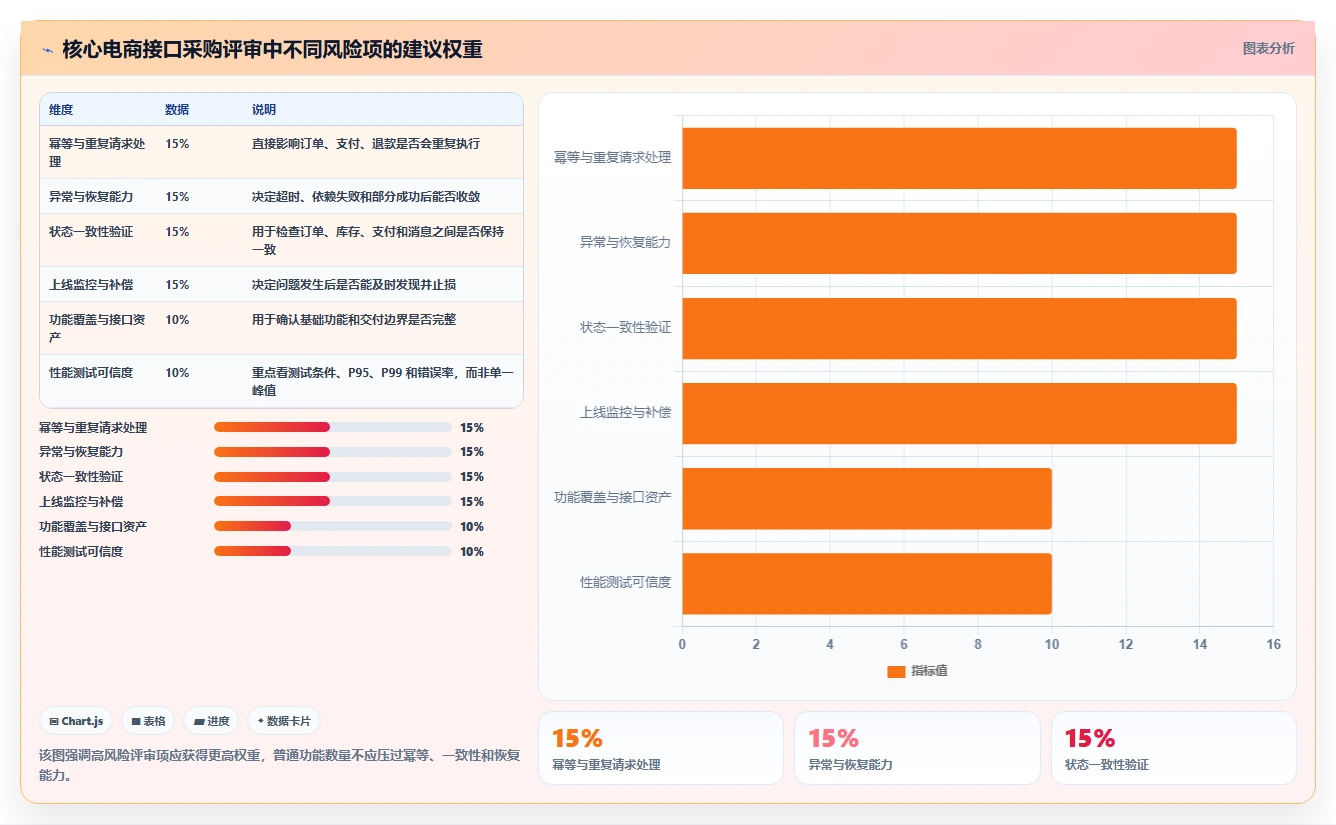Image resolution: width=1336 pixels, height=825 pixels.
Task: Click the 说明 column header
Action: (264, 109)
